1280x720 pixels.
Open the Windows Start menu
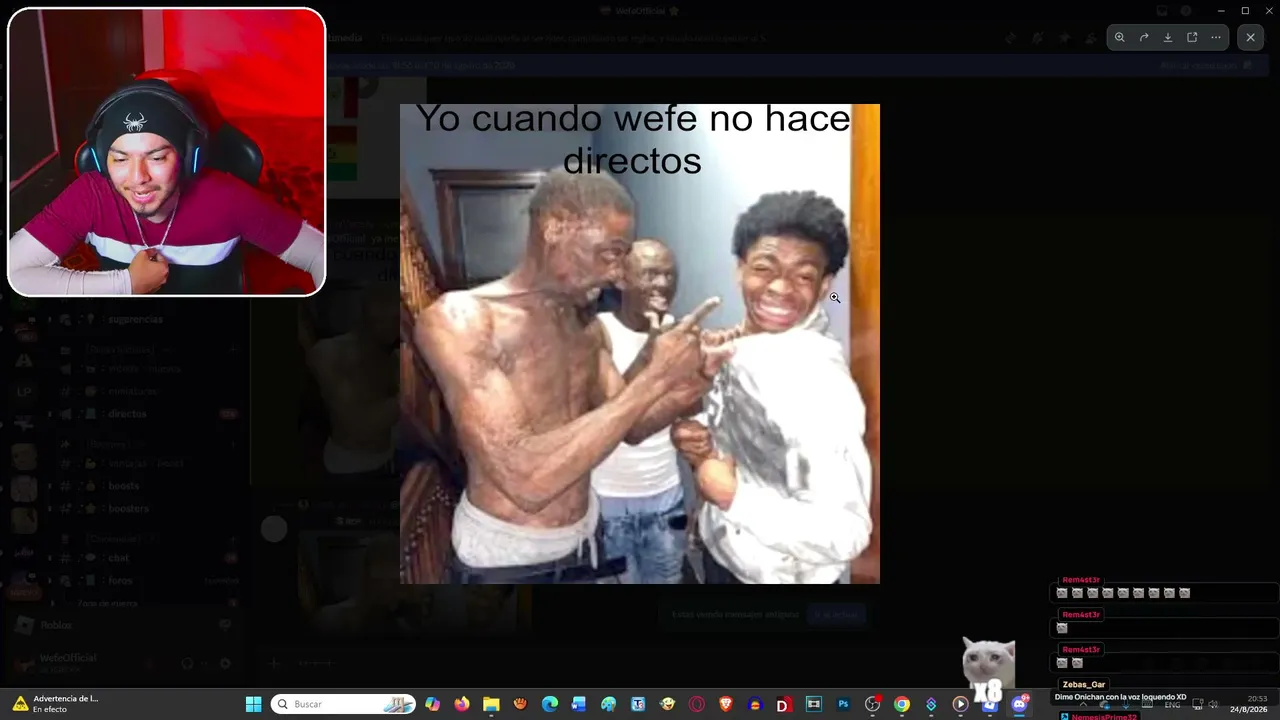pyautogui.click(x=253, y=704)
